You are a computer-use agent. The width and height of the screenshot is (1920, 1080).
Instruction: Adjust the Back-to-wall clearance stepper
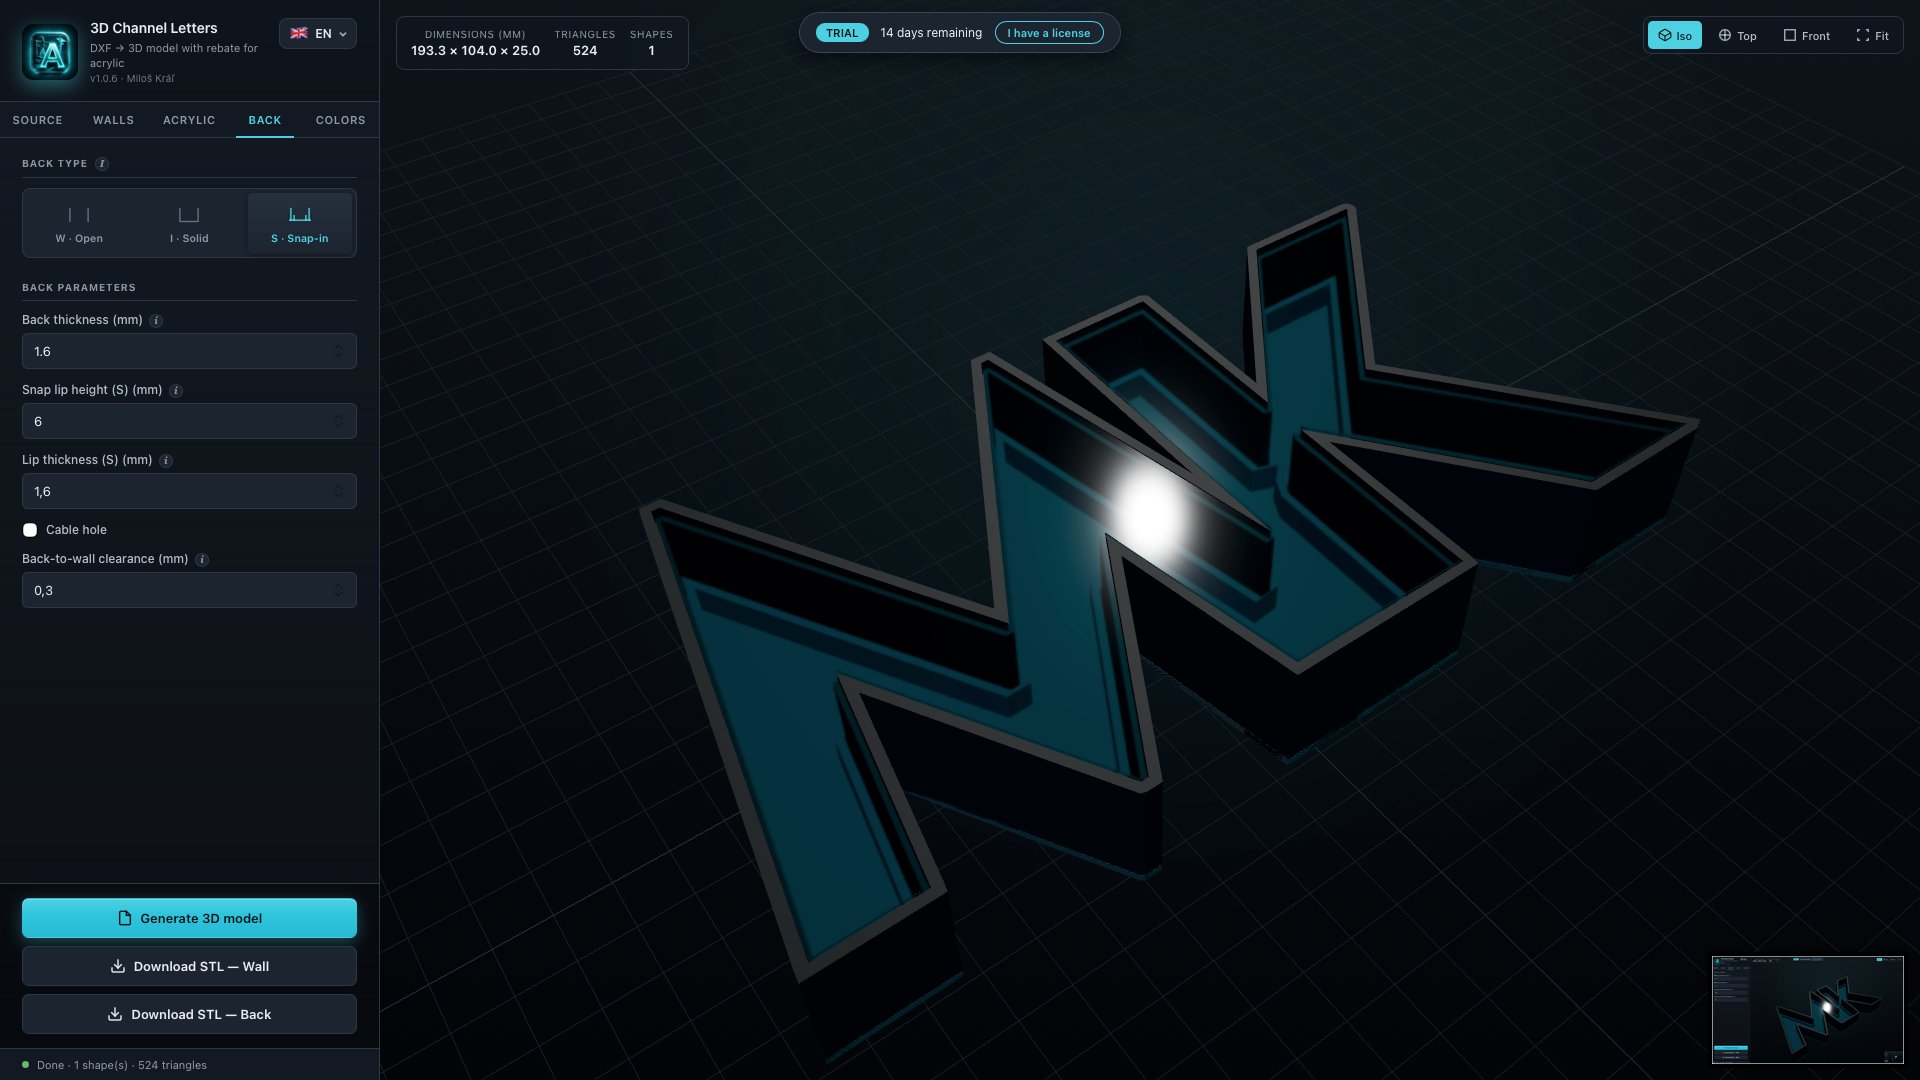338,590
